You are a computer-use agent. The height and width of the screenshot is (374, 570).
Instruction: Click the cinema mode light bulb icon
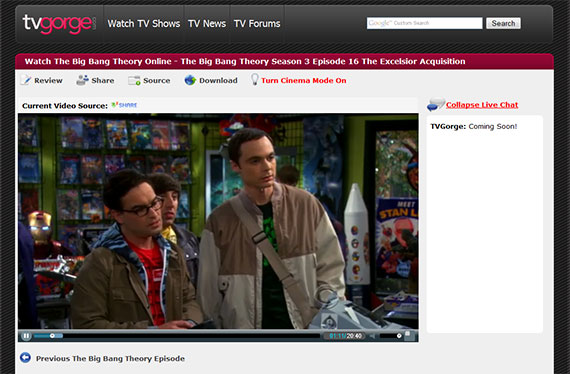255,79
